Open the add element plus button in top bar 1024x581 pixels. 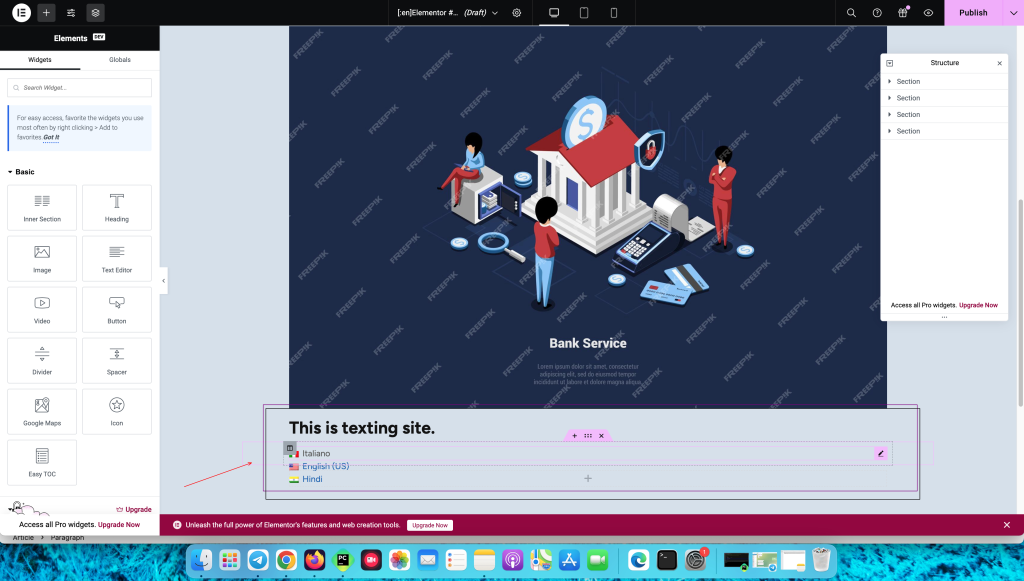[46, 12]
